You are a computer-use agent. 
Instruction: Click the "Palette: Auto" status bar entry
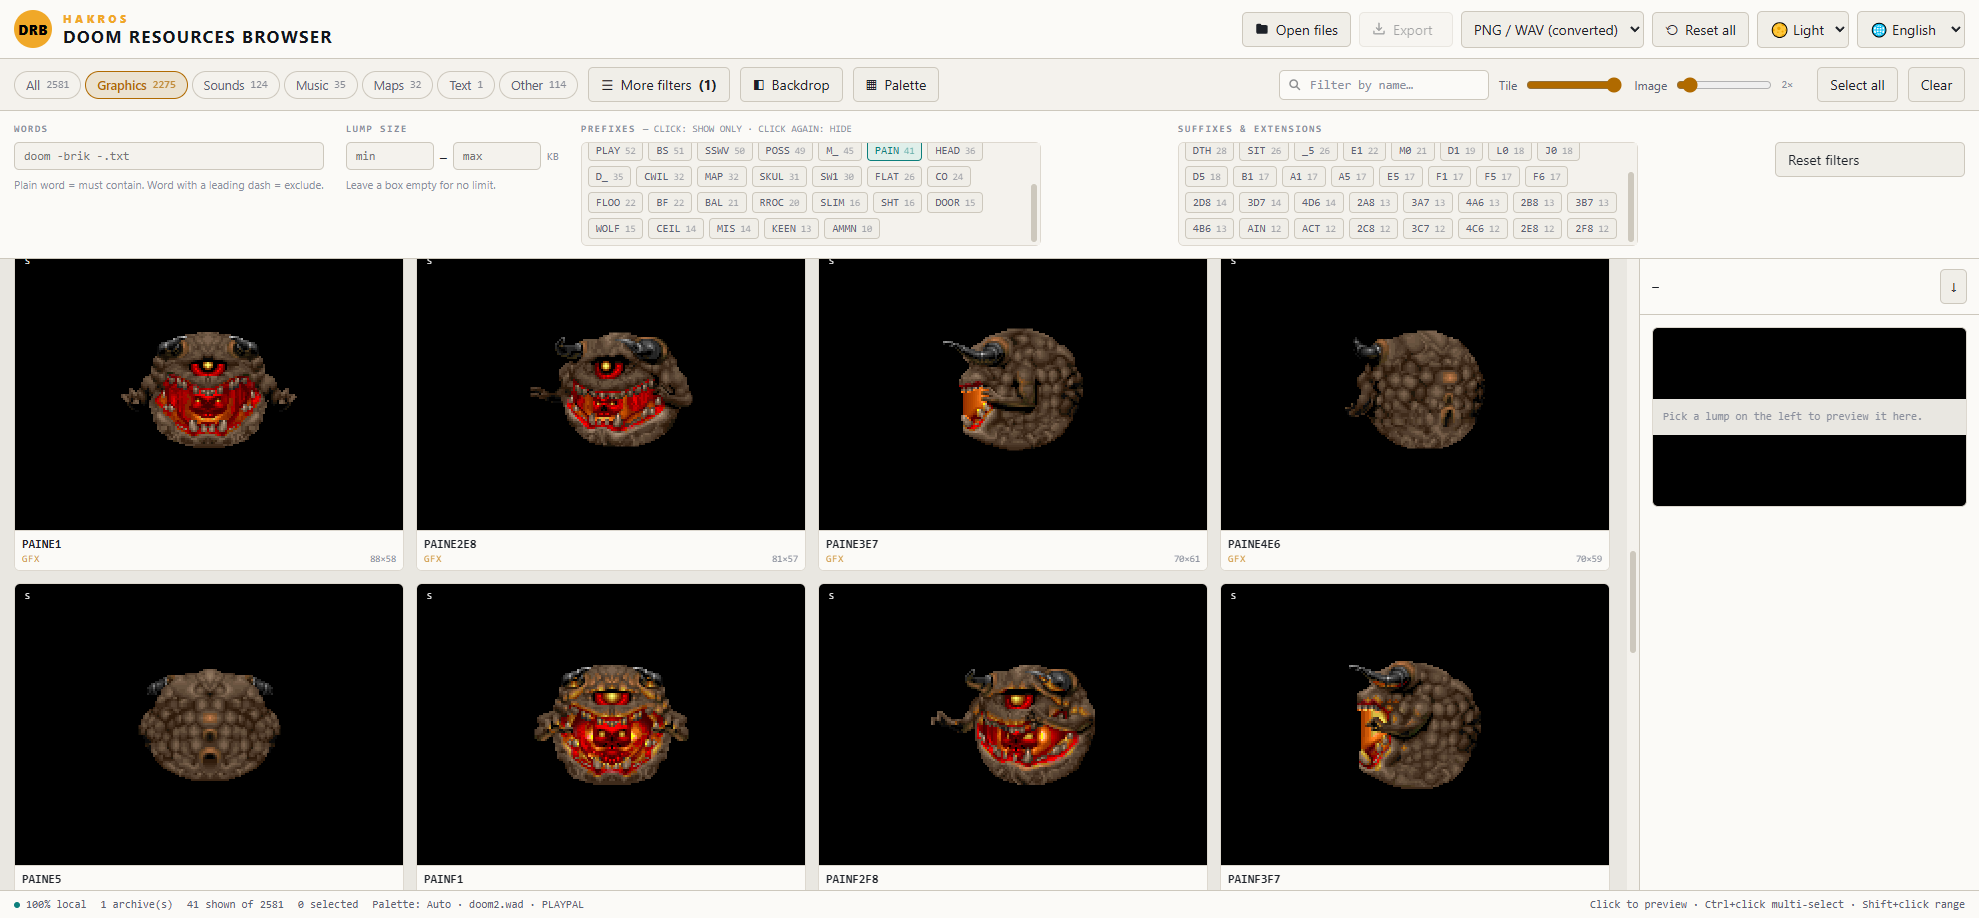pos(412,904)
